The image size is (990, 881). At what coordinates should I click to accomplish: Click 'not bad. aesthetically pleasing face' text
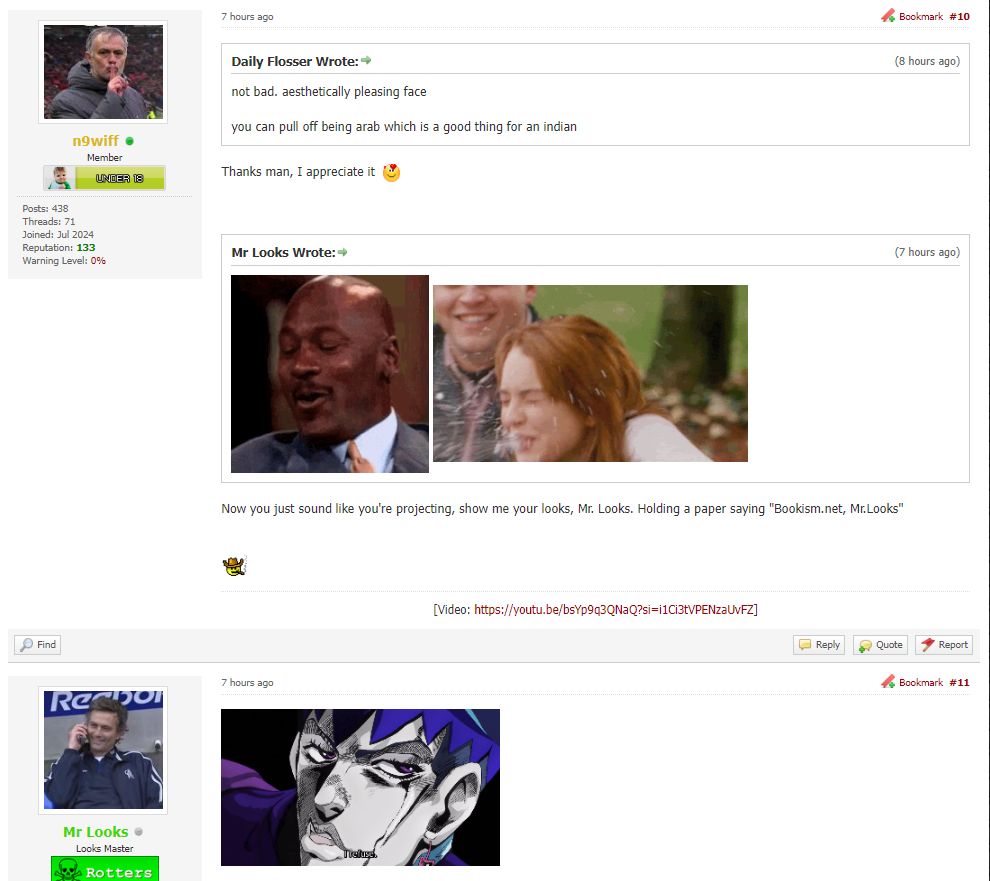(329, 92)
